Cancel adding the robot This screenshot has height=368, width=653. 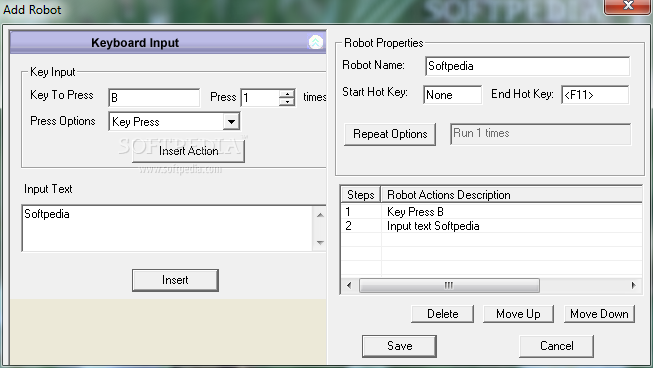[556, 346]
